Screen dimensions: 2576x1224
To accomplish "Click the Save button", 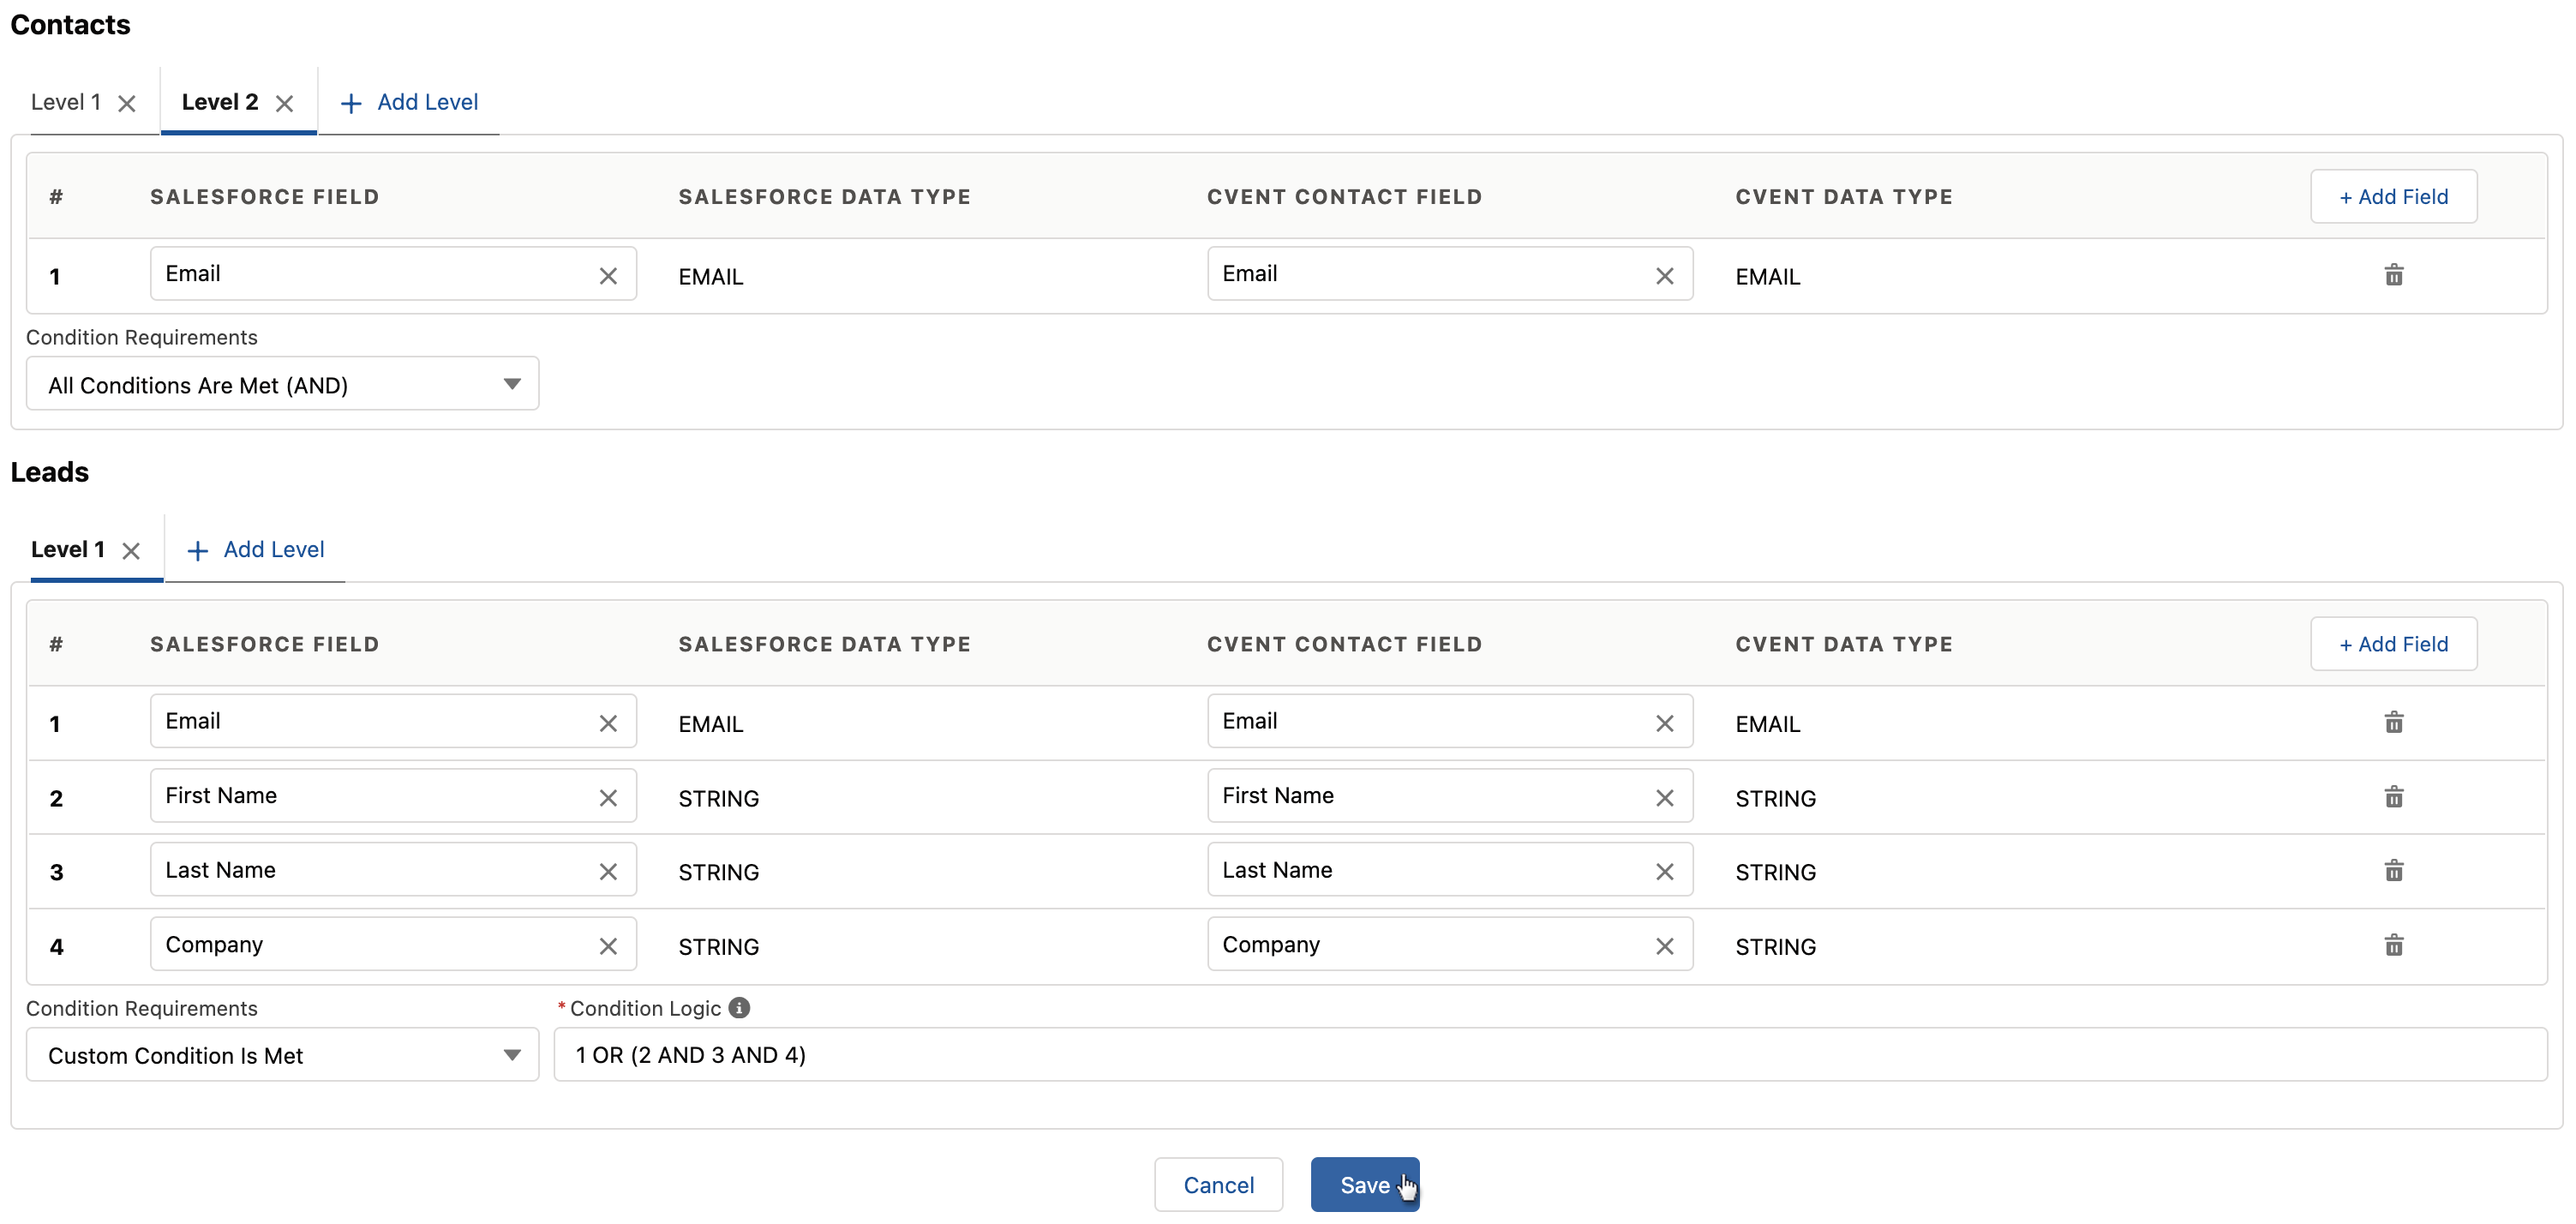I will pyautogui.click(x=1366, y=1184).
